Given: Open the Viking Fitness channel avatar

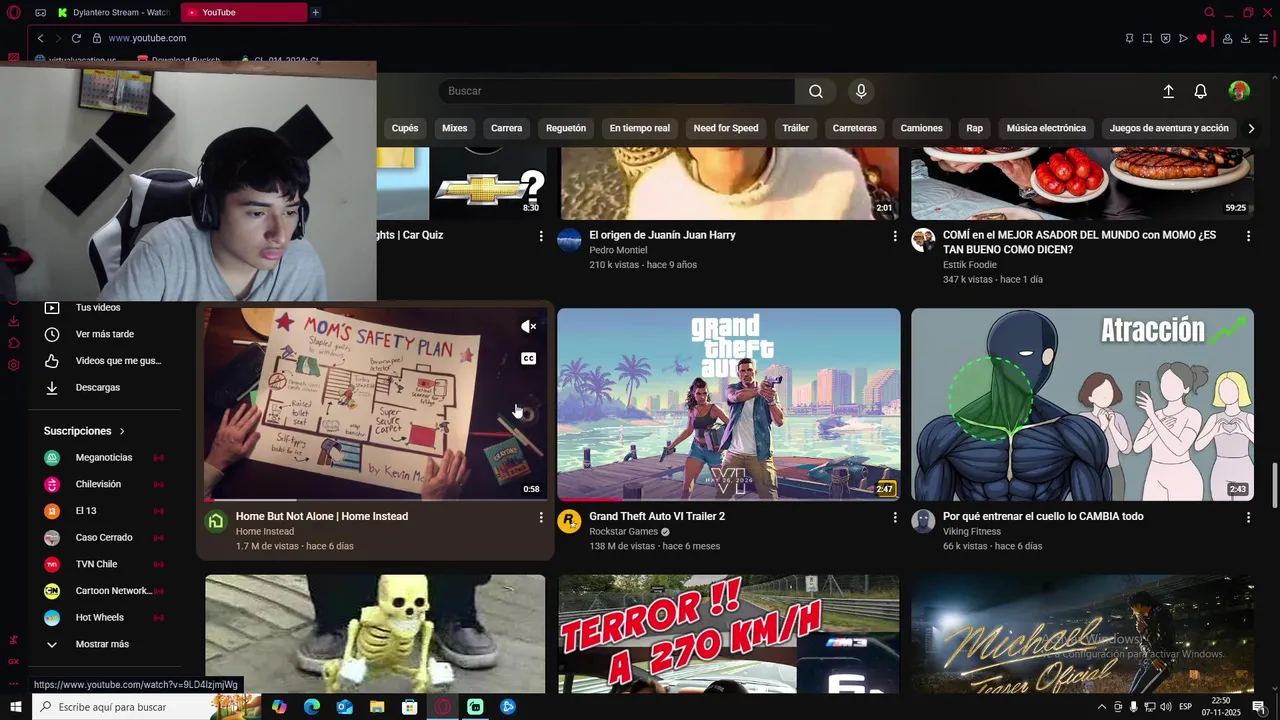Looking at the screenshot, I should click(x=923, y=521).
